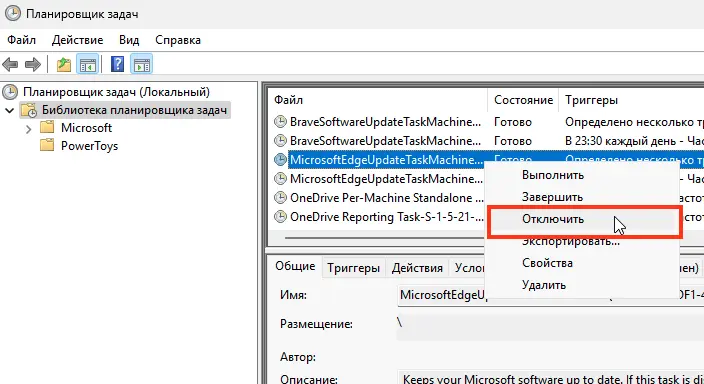The width and height of the screenshot is (704, 384).
Task: Click the Up one level folder icon
Action: pyautogui.click(x=64, y=65)
